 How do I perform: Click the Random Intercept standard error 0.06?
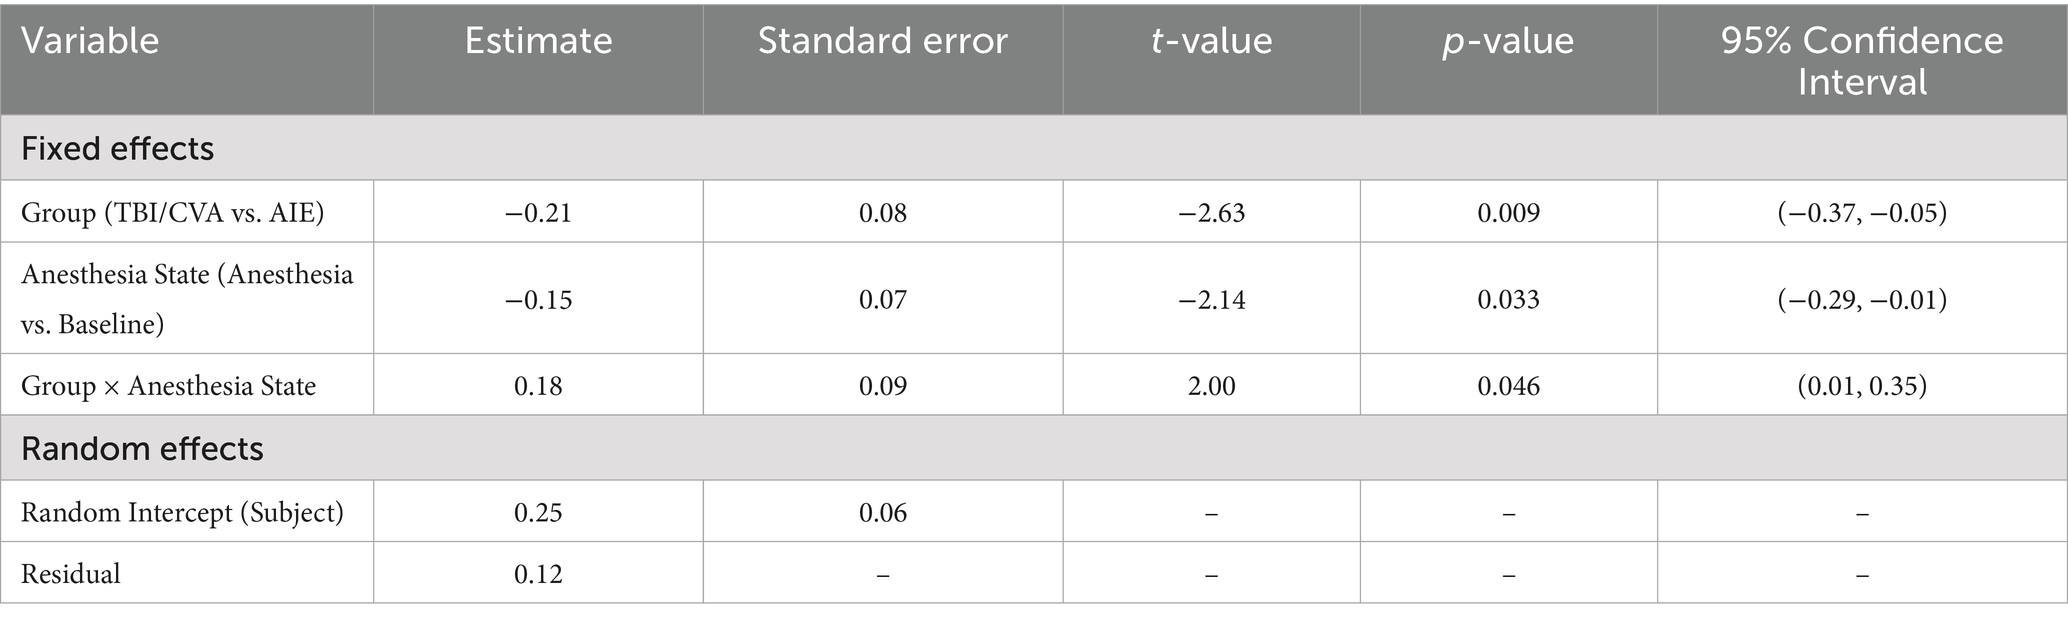click(x=882, y=513)
